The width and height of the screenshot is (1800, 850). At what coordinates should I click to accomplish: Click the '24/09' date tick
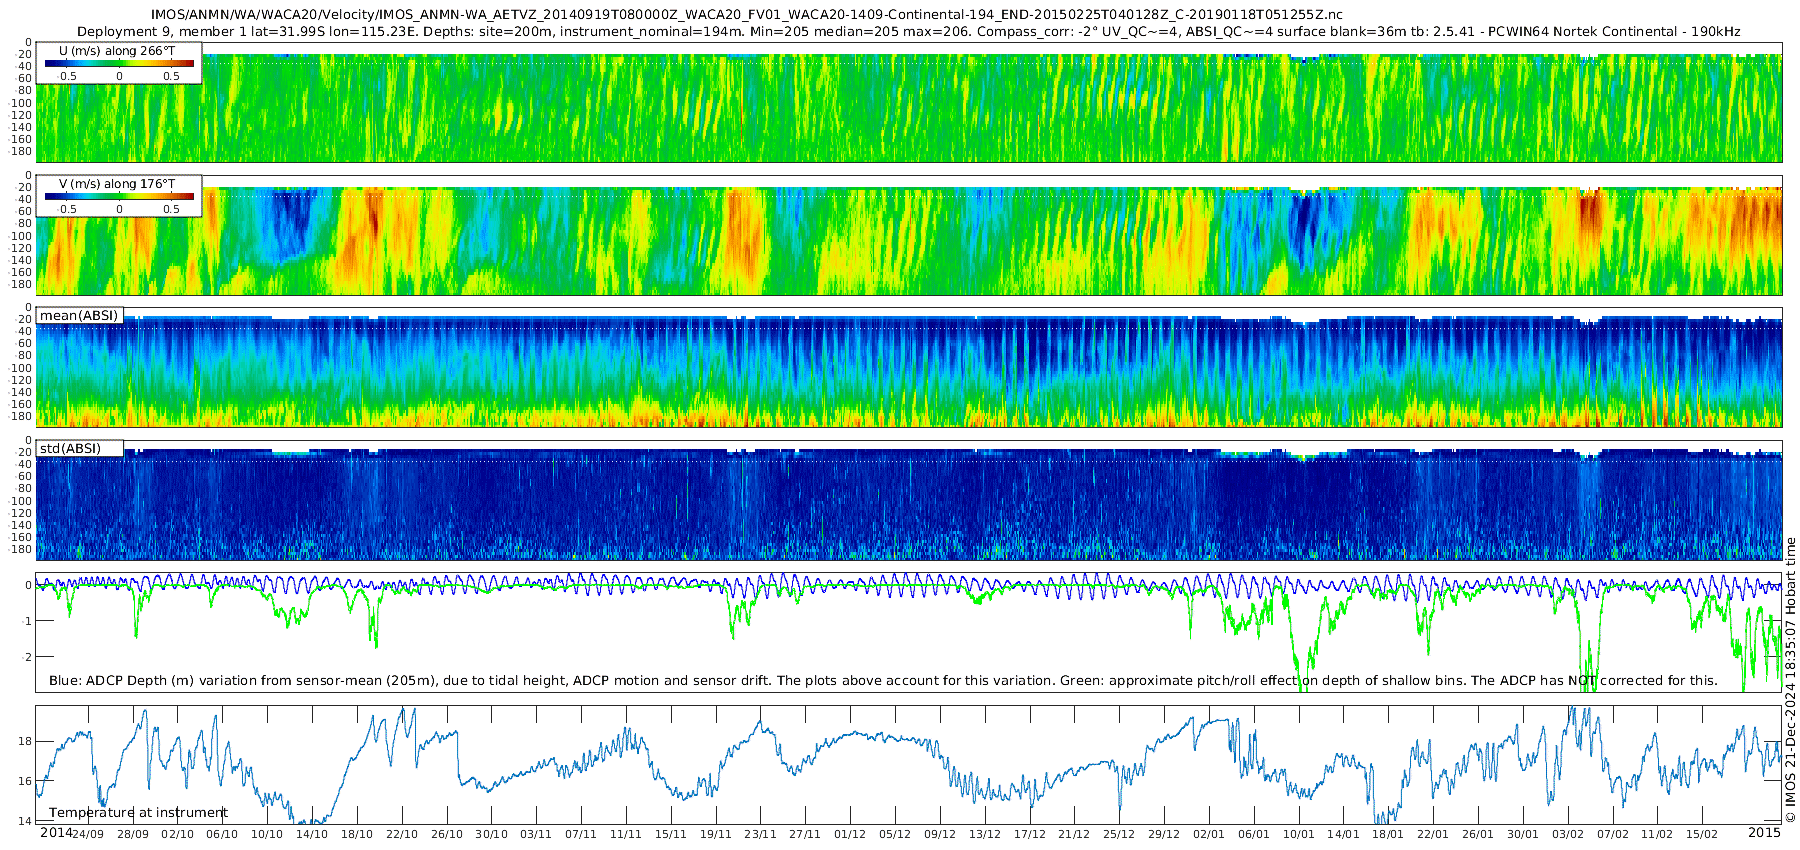(88, 834)
